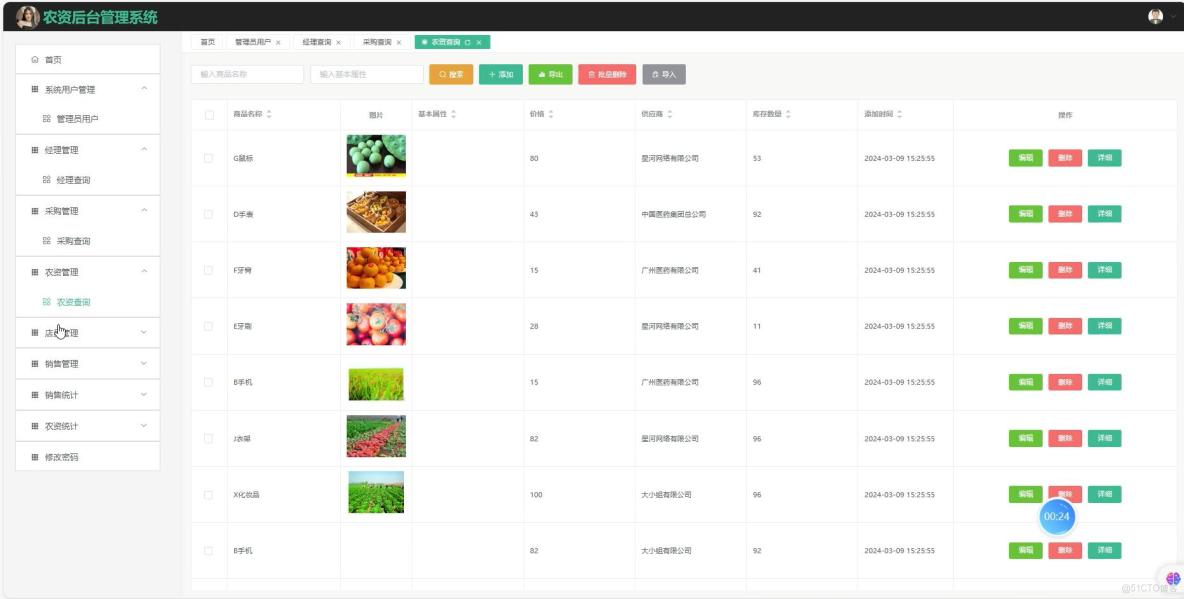Check the select-all checkbox in the table header
The width and height of the screenshot is (1184, 599).
[x=210, y=114]
